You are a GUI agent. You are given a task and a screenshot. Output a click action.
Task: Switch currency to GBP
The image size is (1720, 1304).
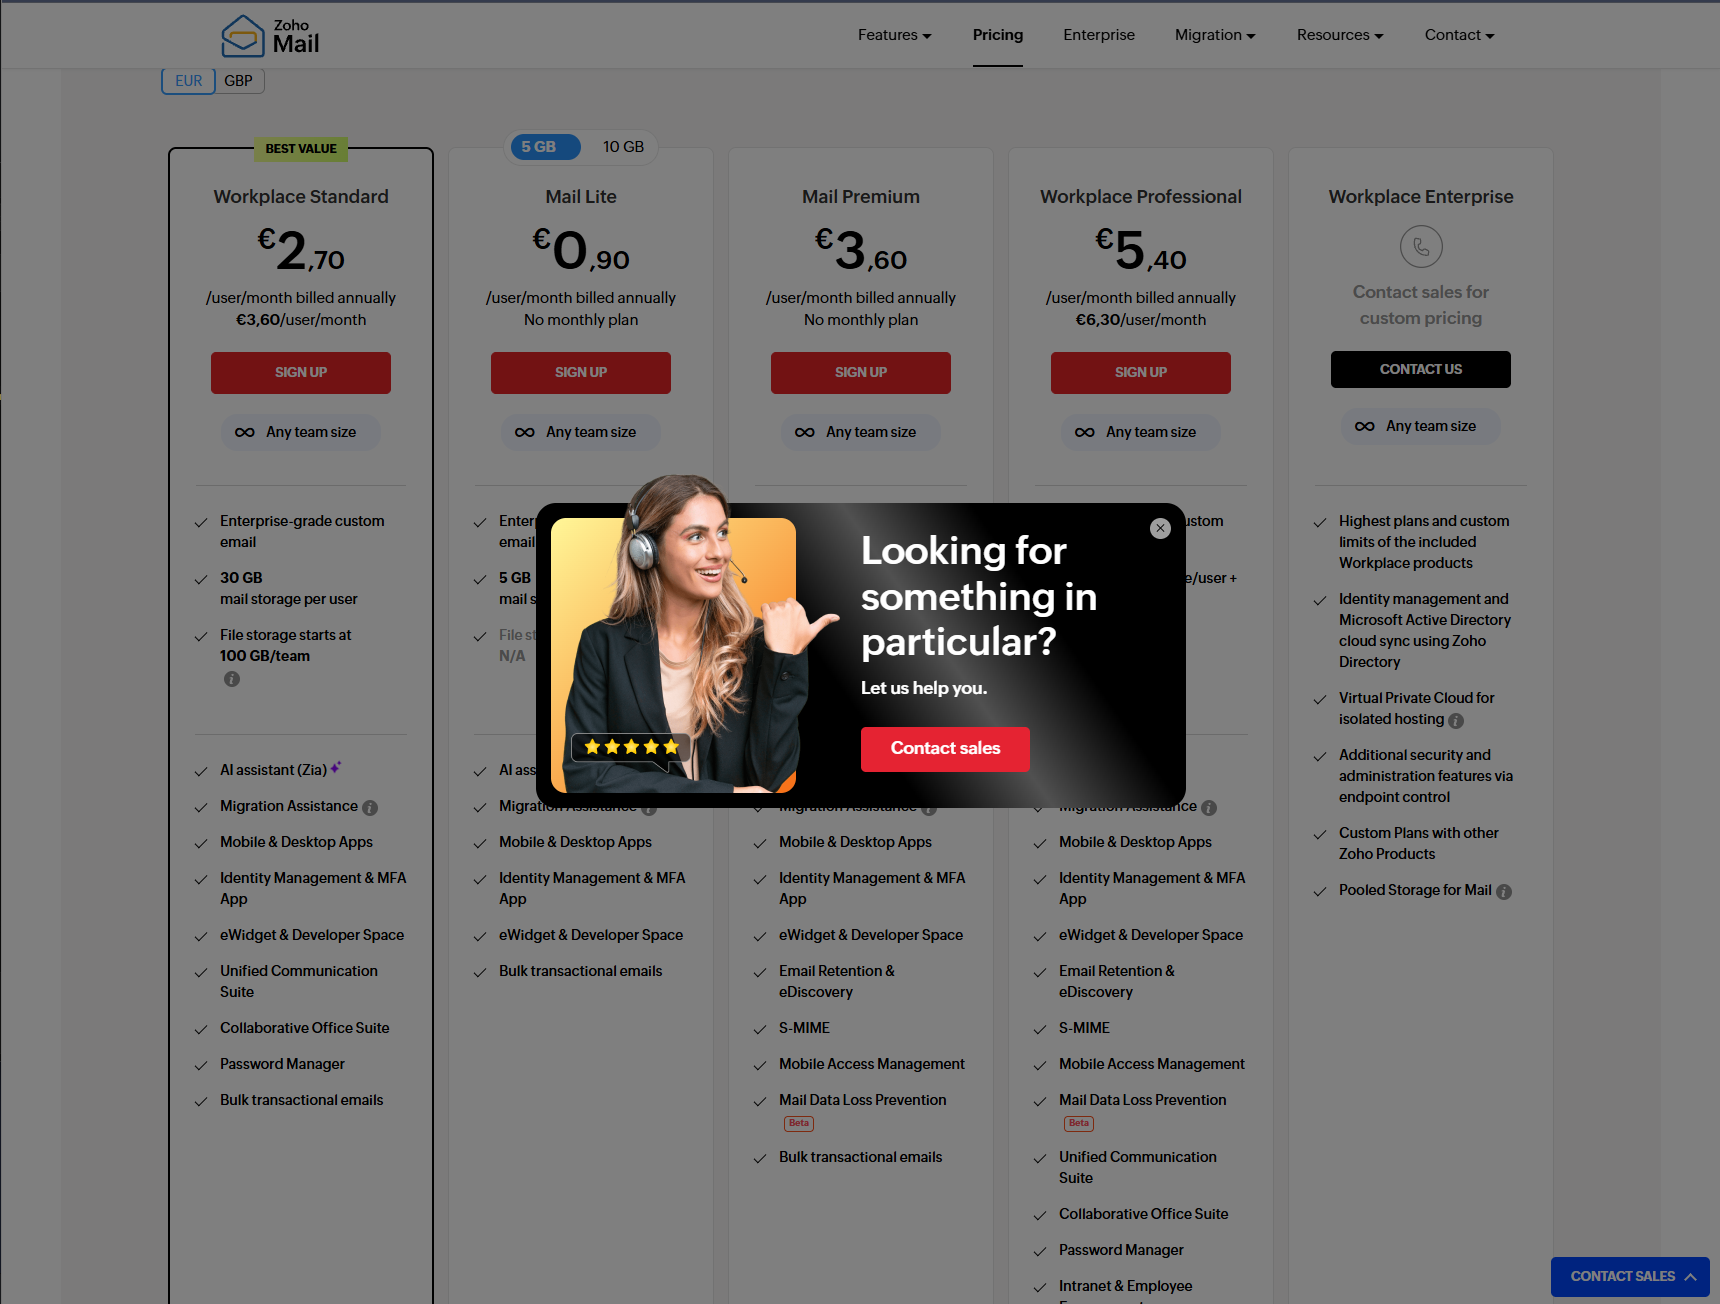coord(239,81)
